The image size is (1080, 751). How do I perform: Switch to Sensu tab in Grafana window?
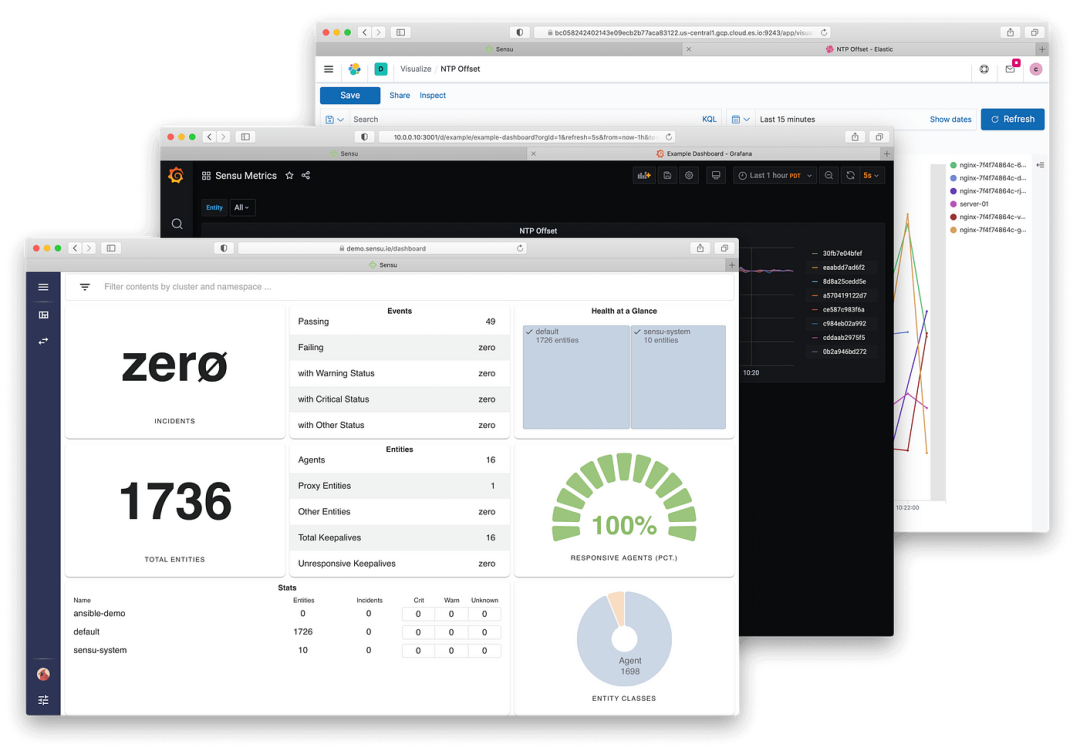coord(344,154)
